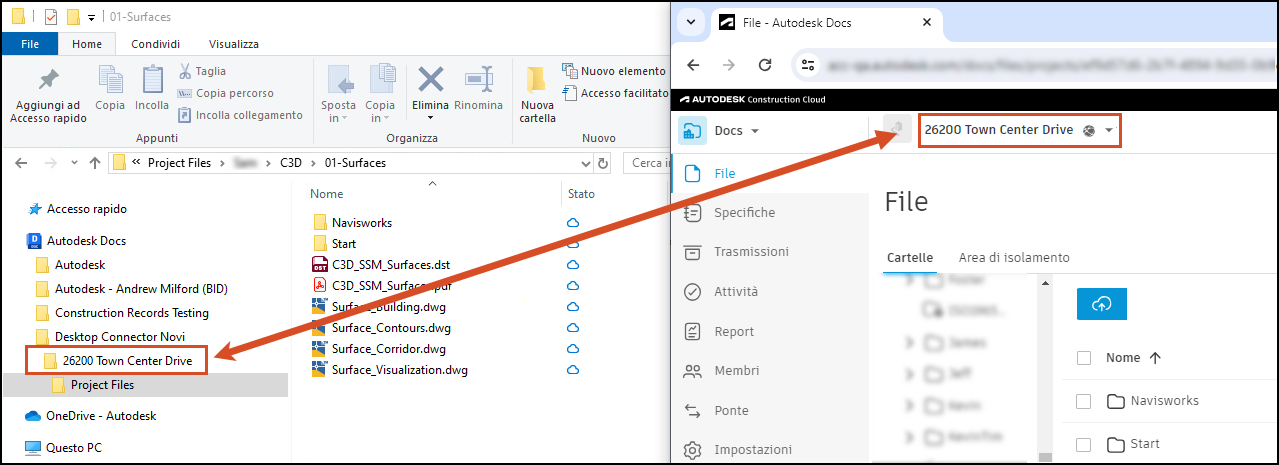Click Incolla collegamento in ribbon

point(240,115)
